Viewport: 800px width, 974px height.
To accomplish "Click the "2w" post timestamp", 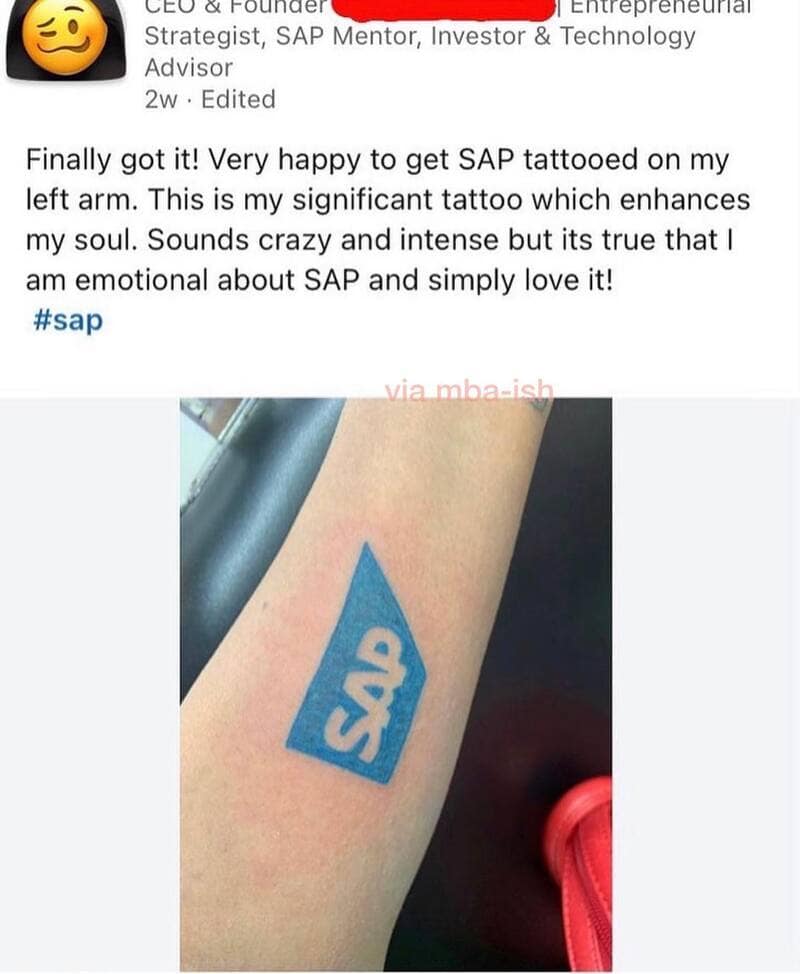I will [x=160, y=99].
